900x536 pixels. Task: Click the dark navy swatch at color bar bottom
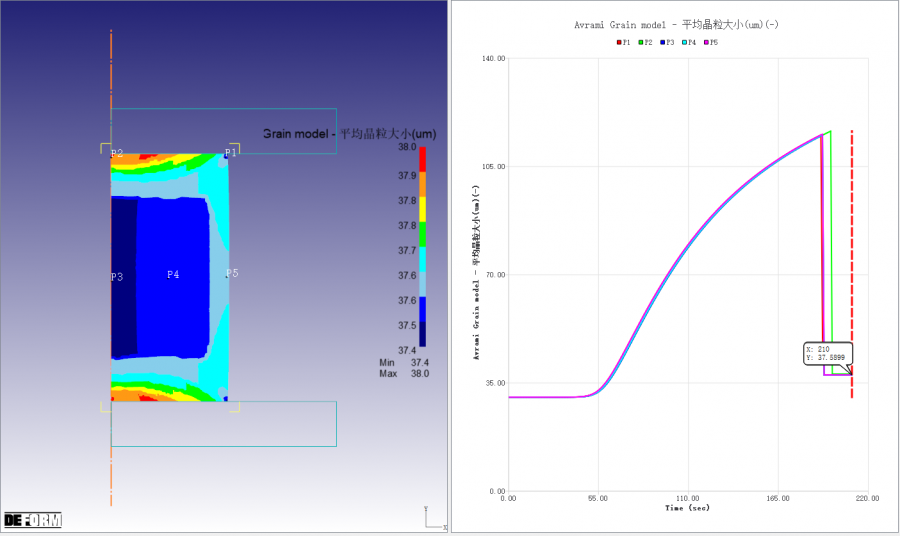(422, 339)
